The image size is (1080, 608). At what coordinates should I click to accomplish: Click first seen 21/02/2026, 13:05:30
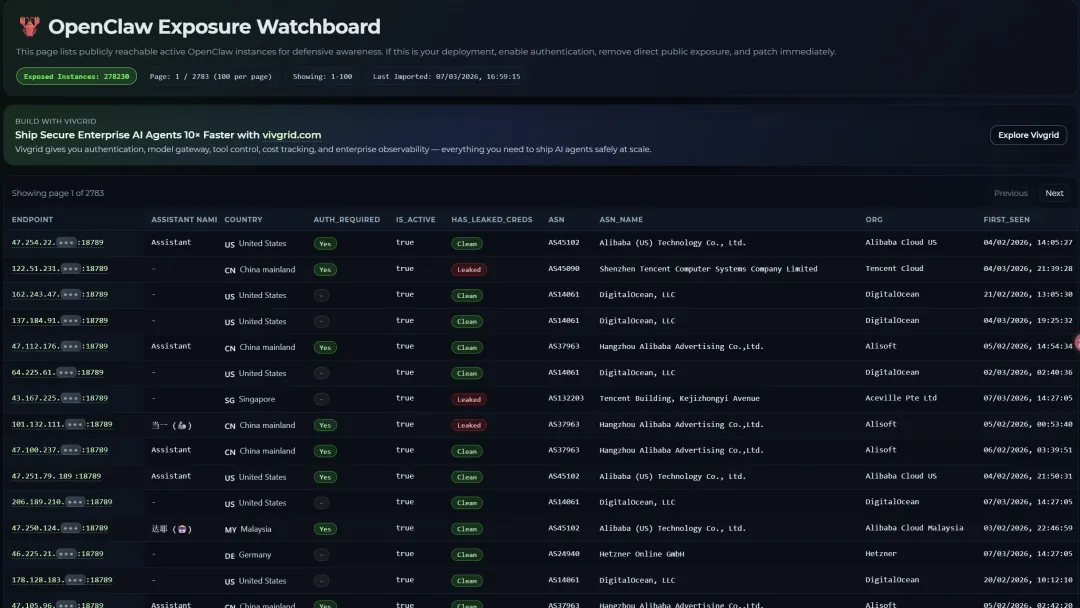[1028, 294]
